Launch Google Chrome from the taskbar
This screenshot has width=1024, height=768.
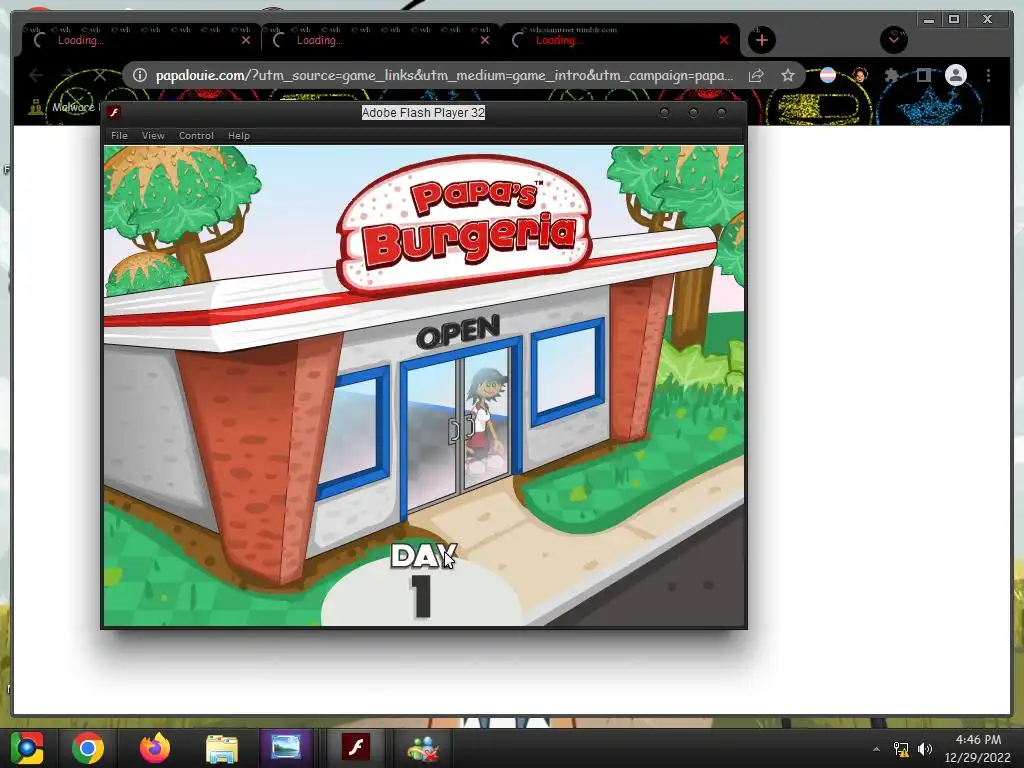(88, 748)
